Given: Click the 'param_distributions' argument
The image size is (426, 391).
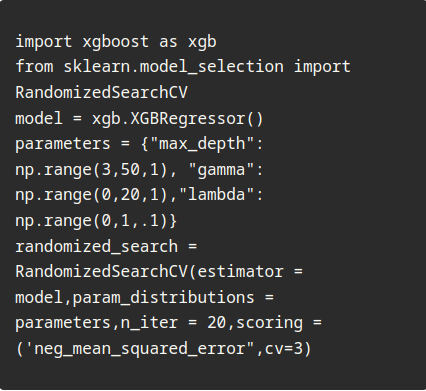Looking at the screenshot, I should tap(163, 298).
